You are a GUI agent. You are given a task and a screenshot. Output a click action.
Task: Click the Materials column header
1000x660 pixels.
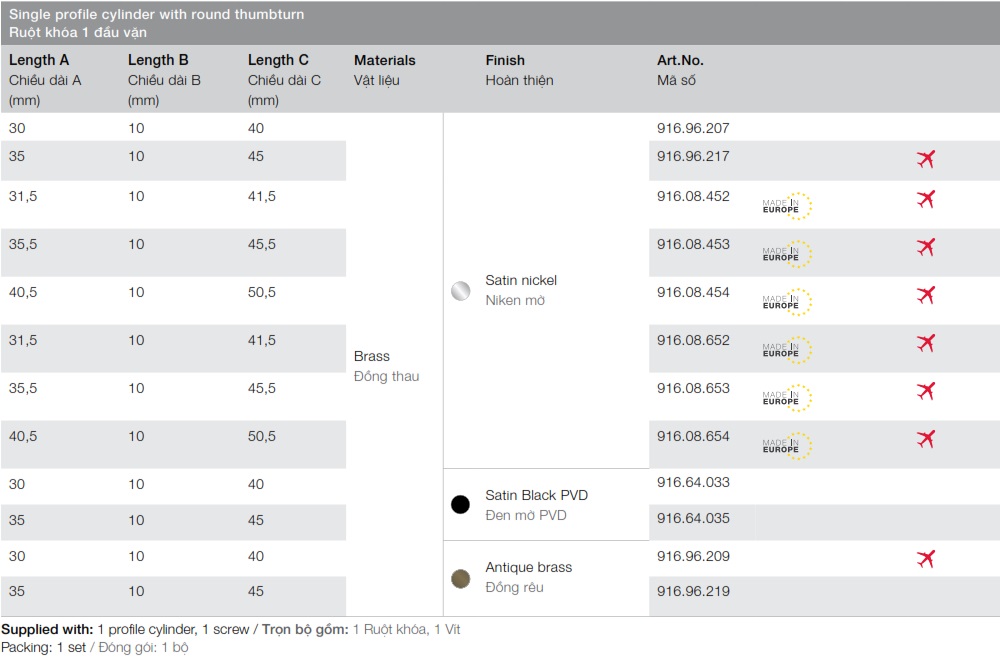point(384,60)
